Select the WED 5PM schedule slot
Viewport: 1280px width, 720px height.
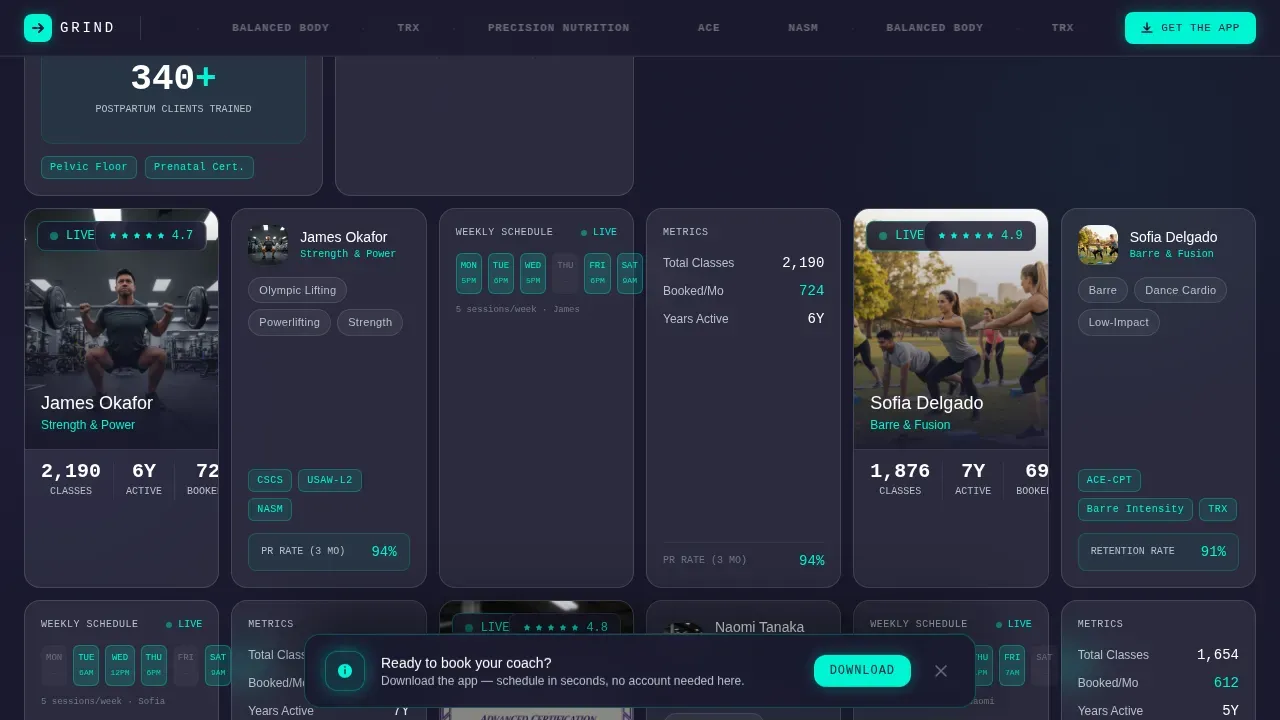point(533,273)
